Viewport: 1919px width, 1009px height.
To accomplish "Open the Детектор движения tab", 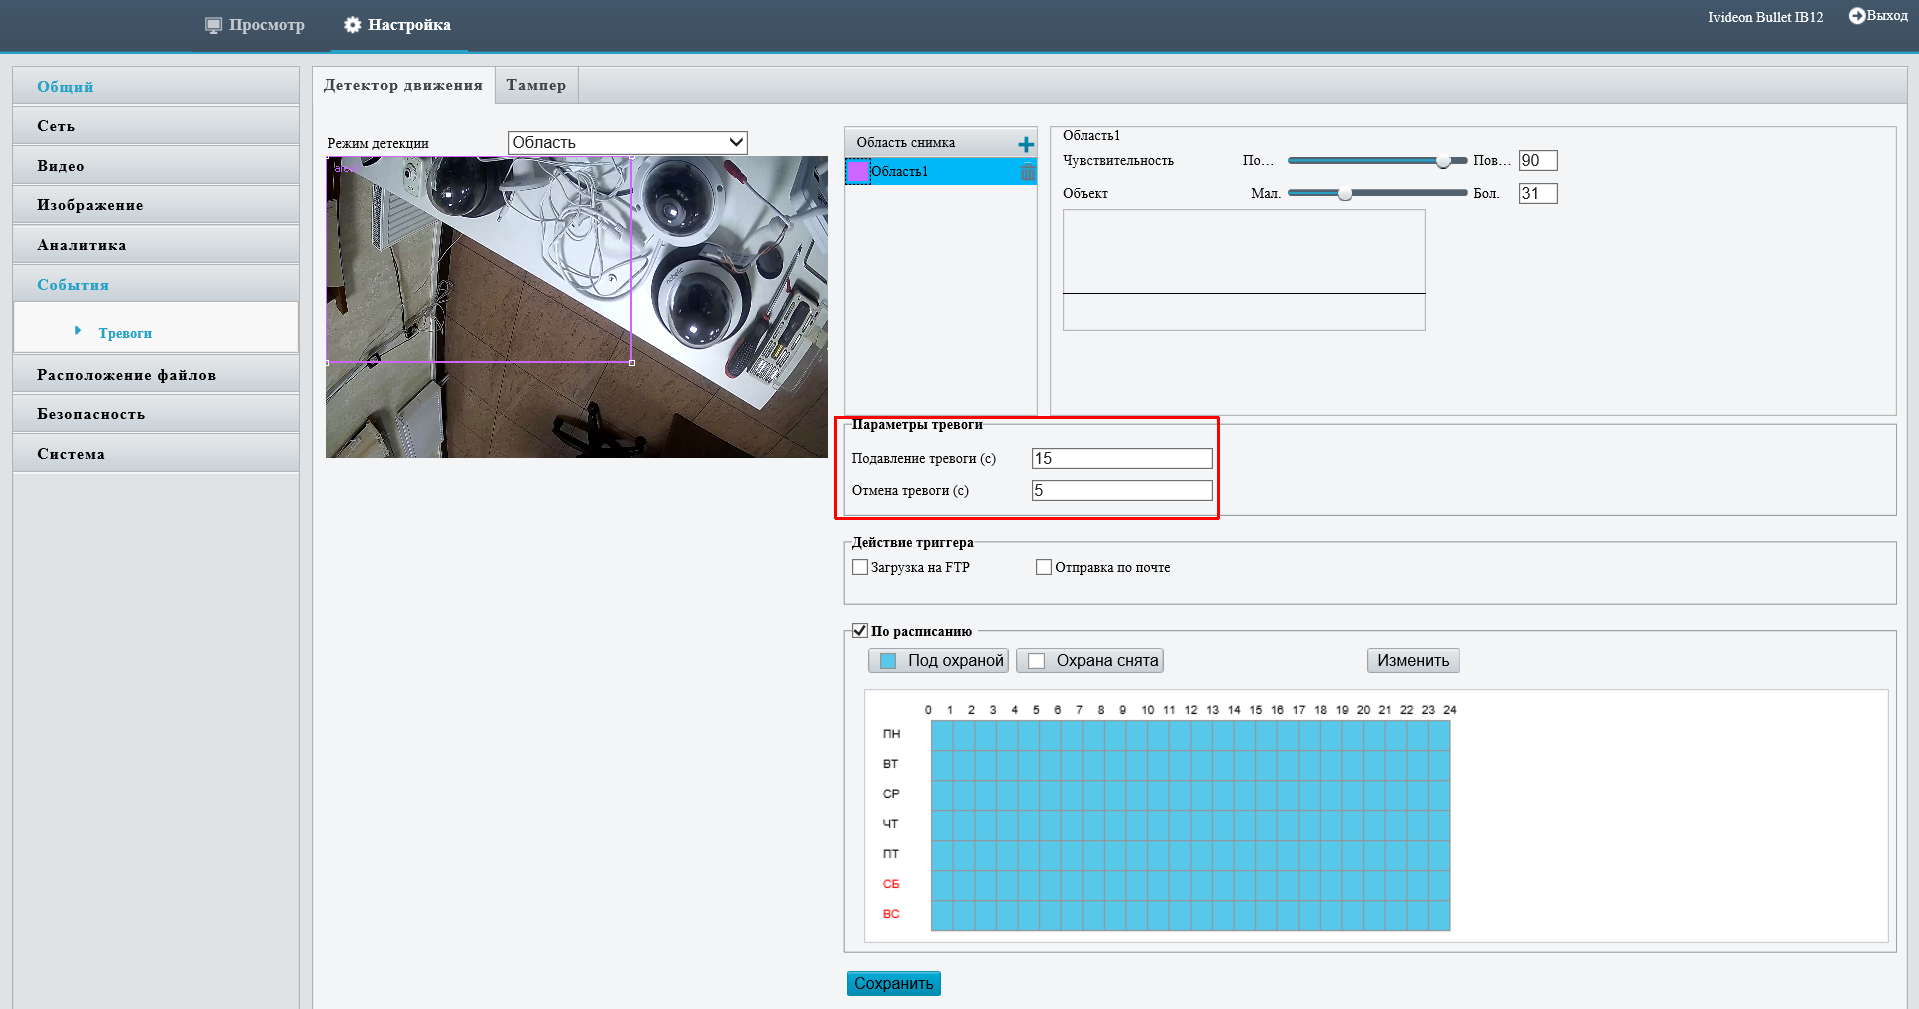I will pos(403,85).
